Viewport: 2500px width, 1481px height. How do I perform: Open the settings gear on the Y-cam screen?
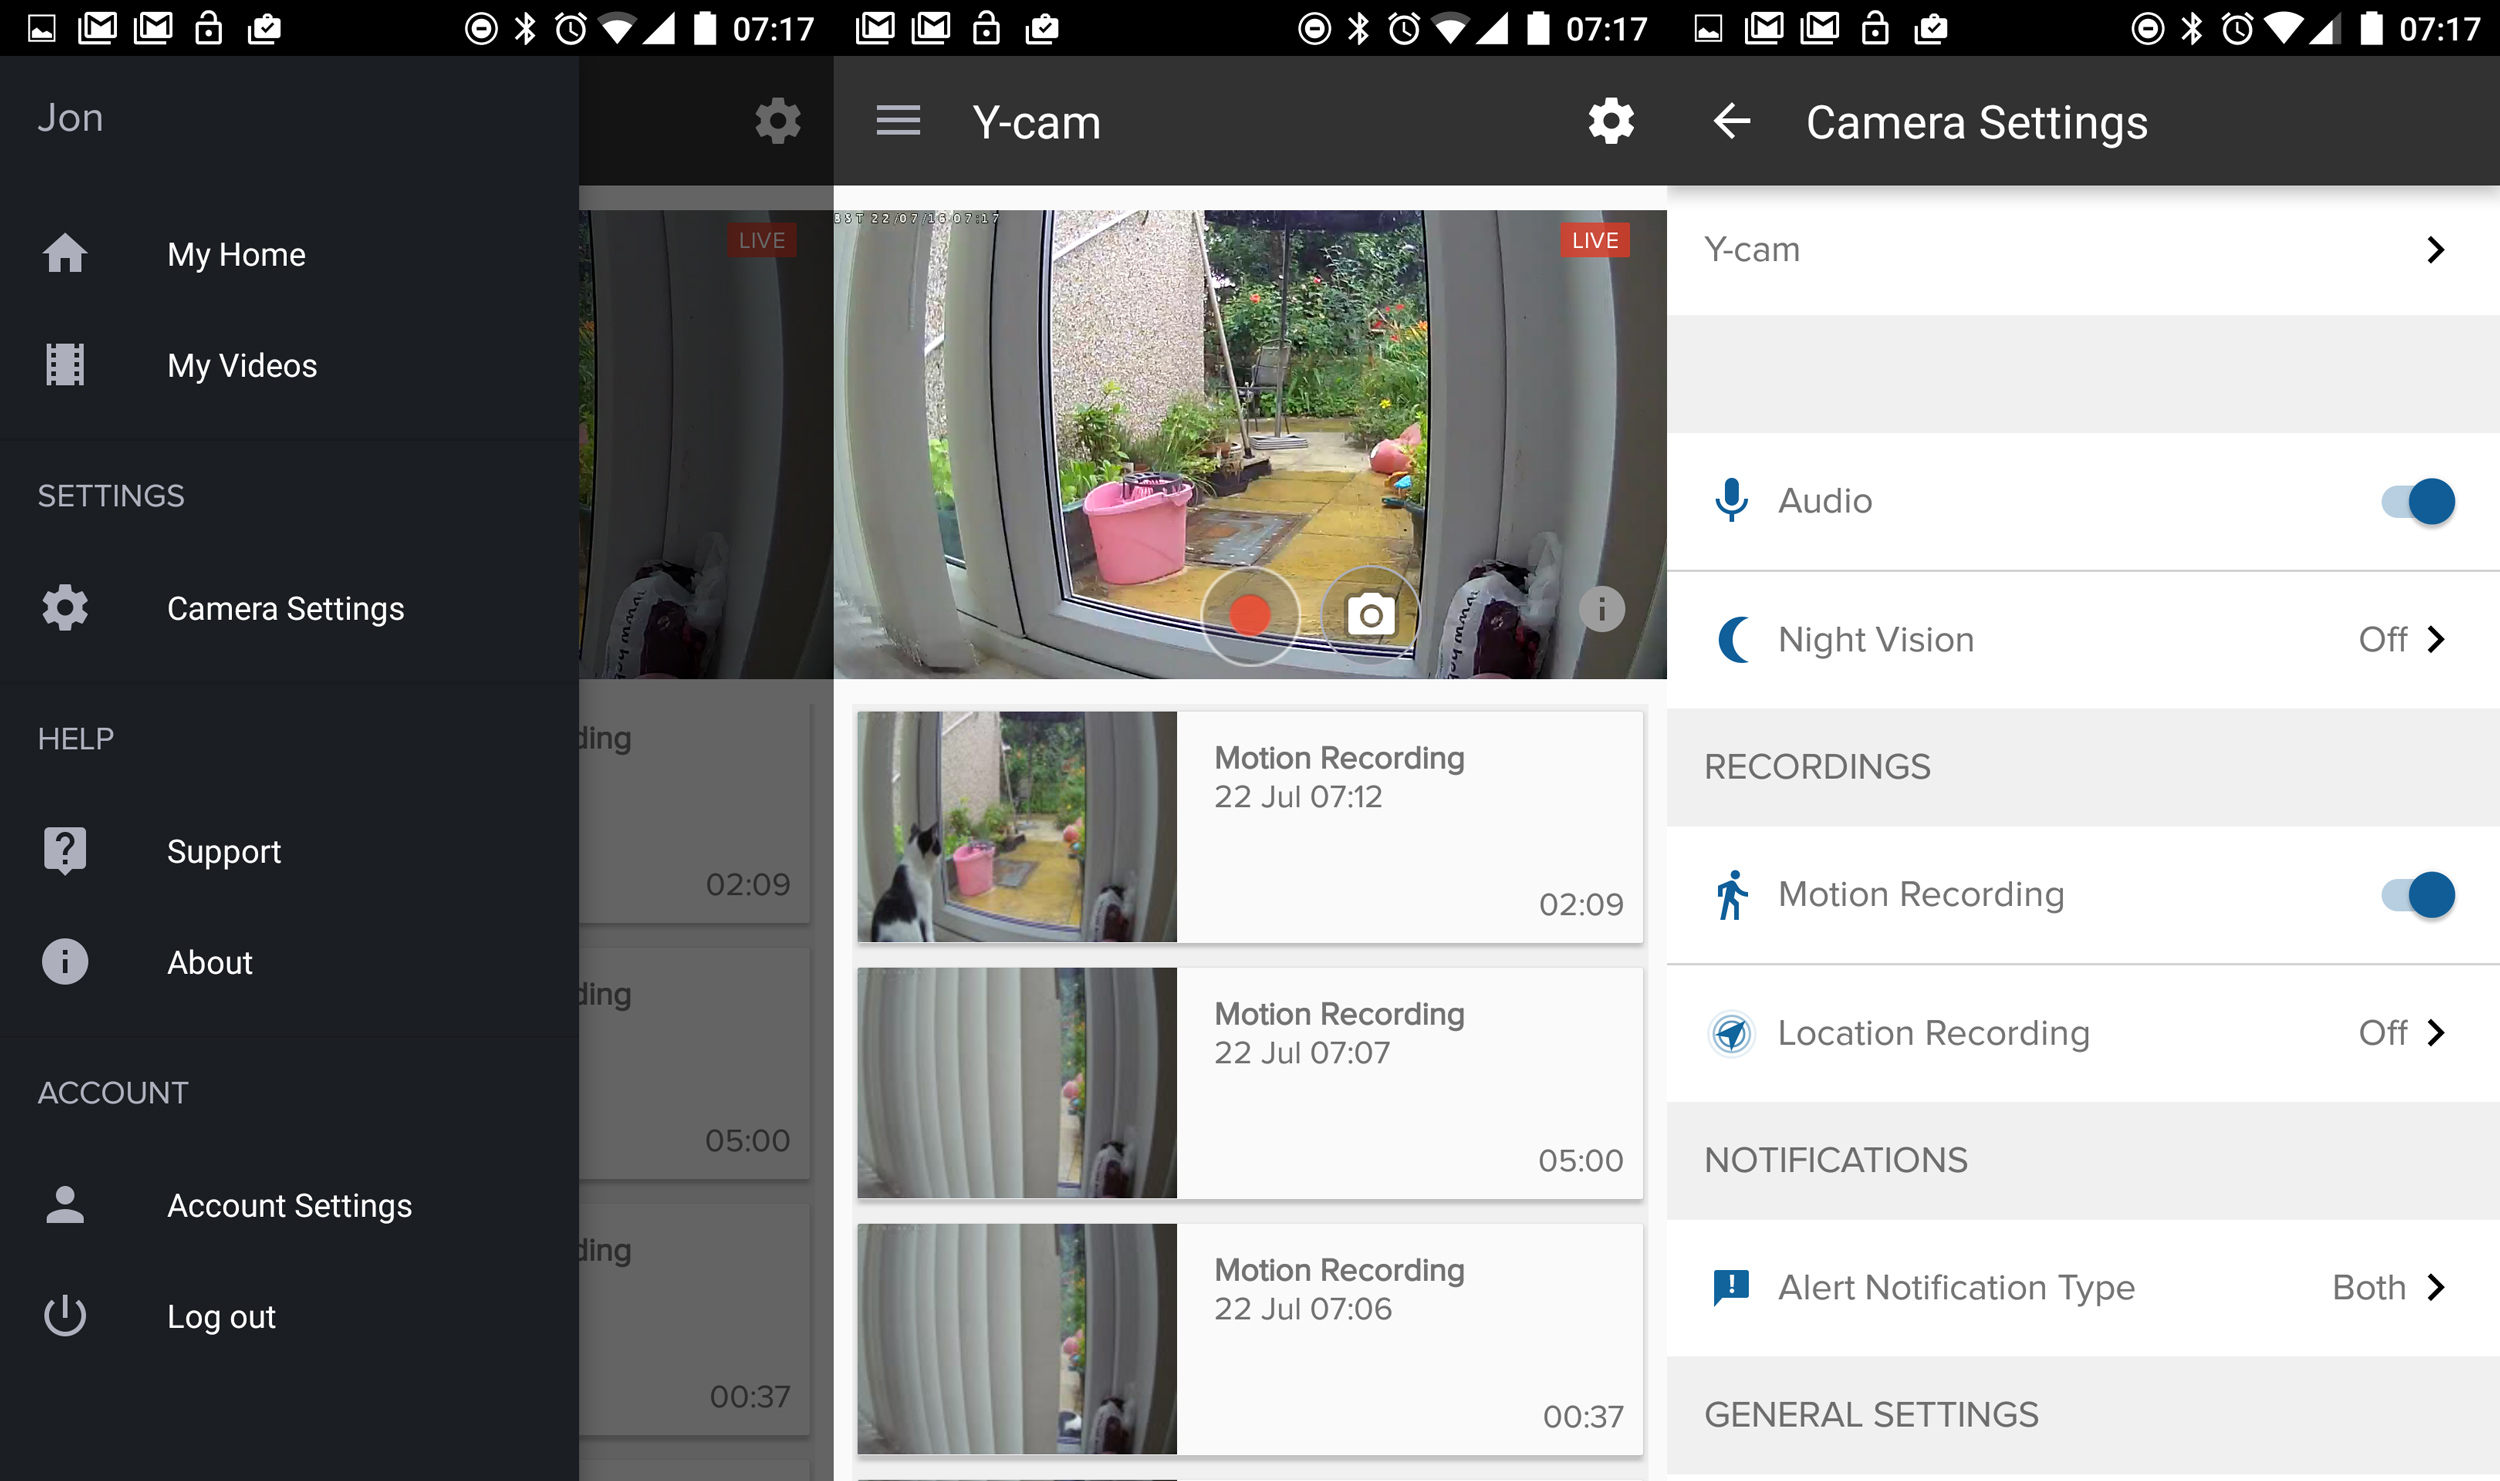[x=1610, y=120]
